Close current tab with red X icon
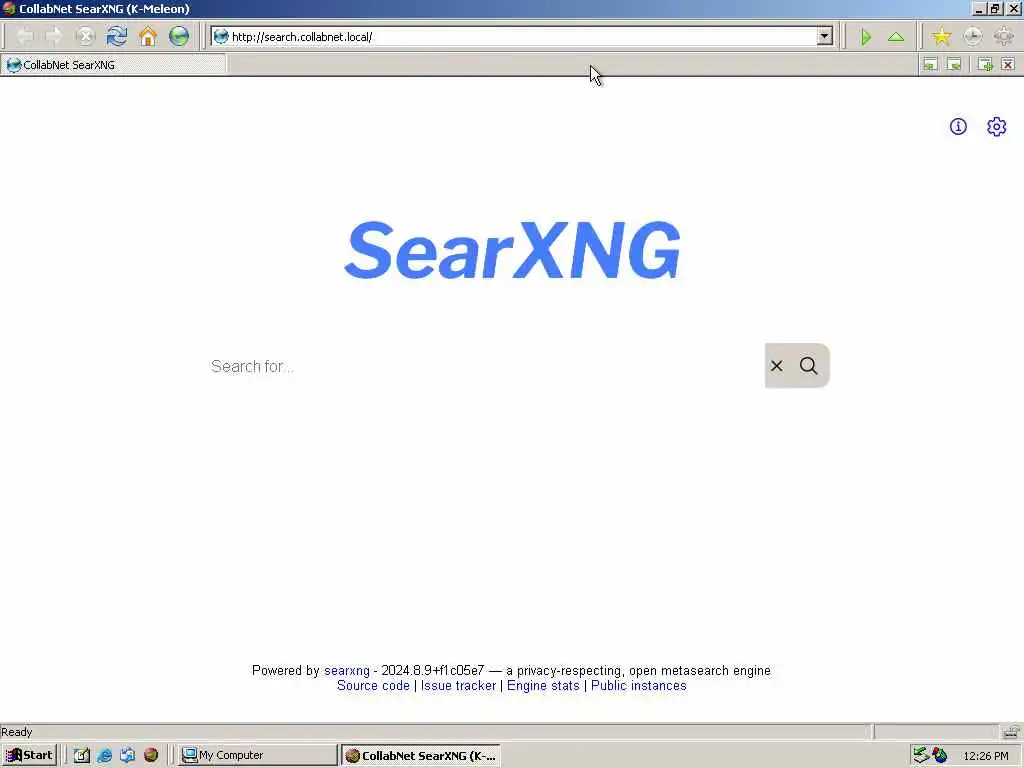Screen dimensions: 1024x768 [1008, 64]
